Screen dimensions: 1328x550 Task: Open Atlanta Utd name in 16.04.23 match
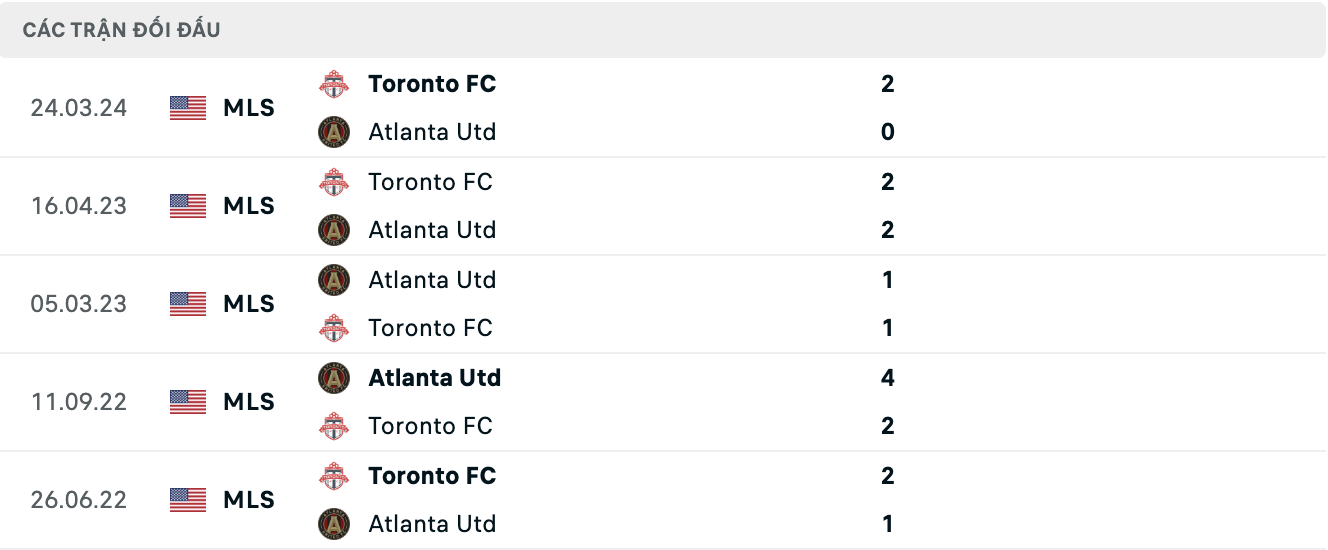(432, 230)
